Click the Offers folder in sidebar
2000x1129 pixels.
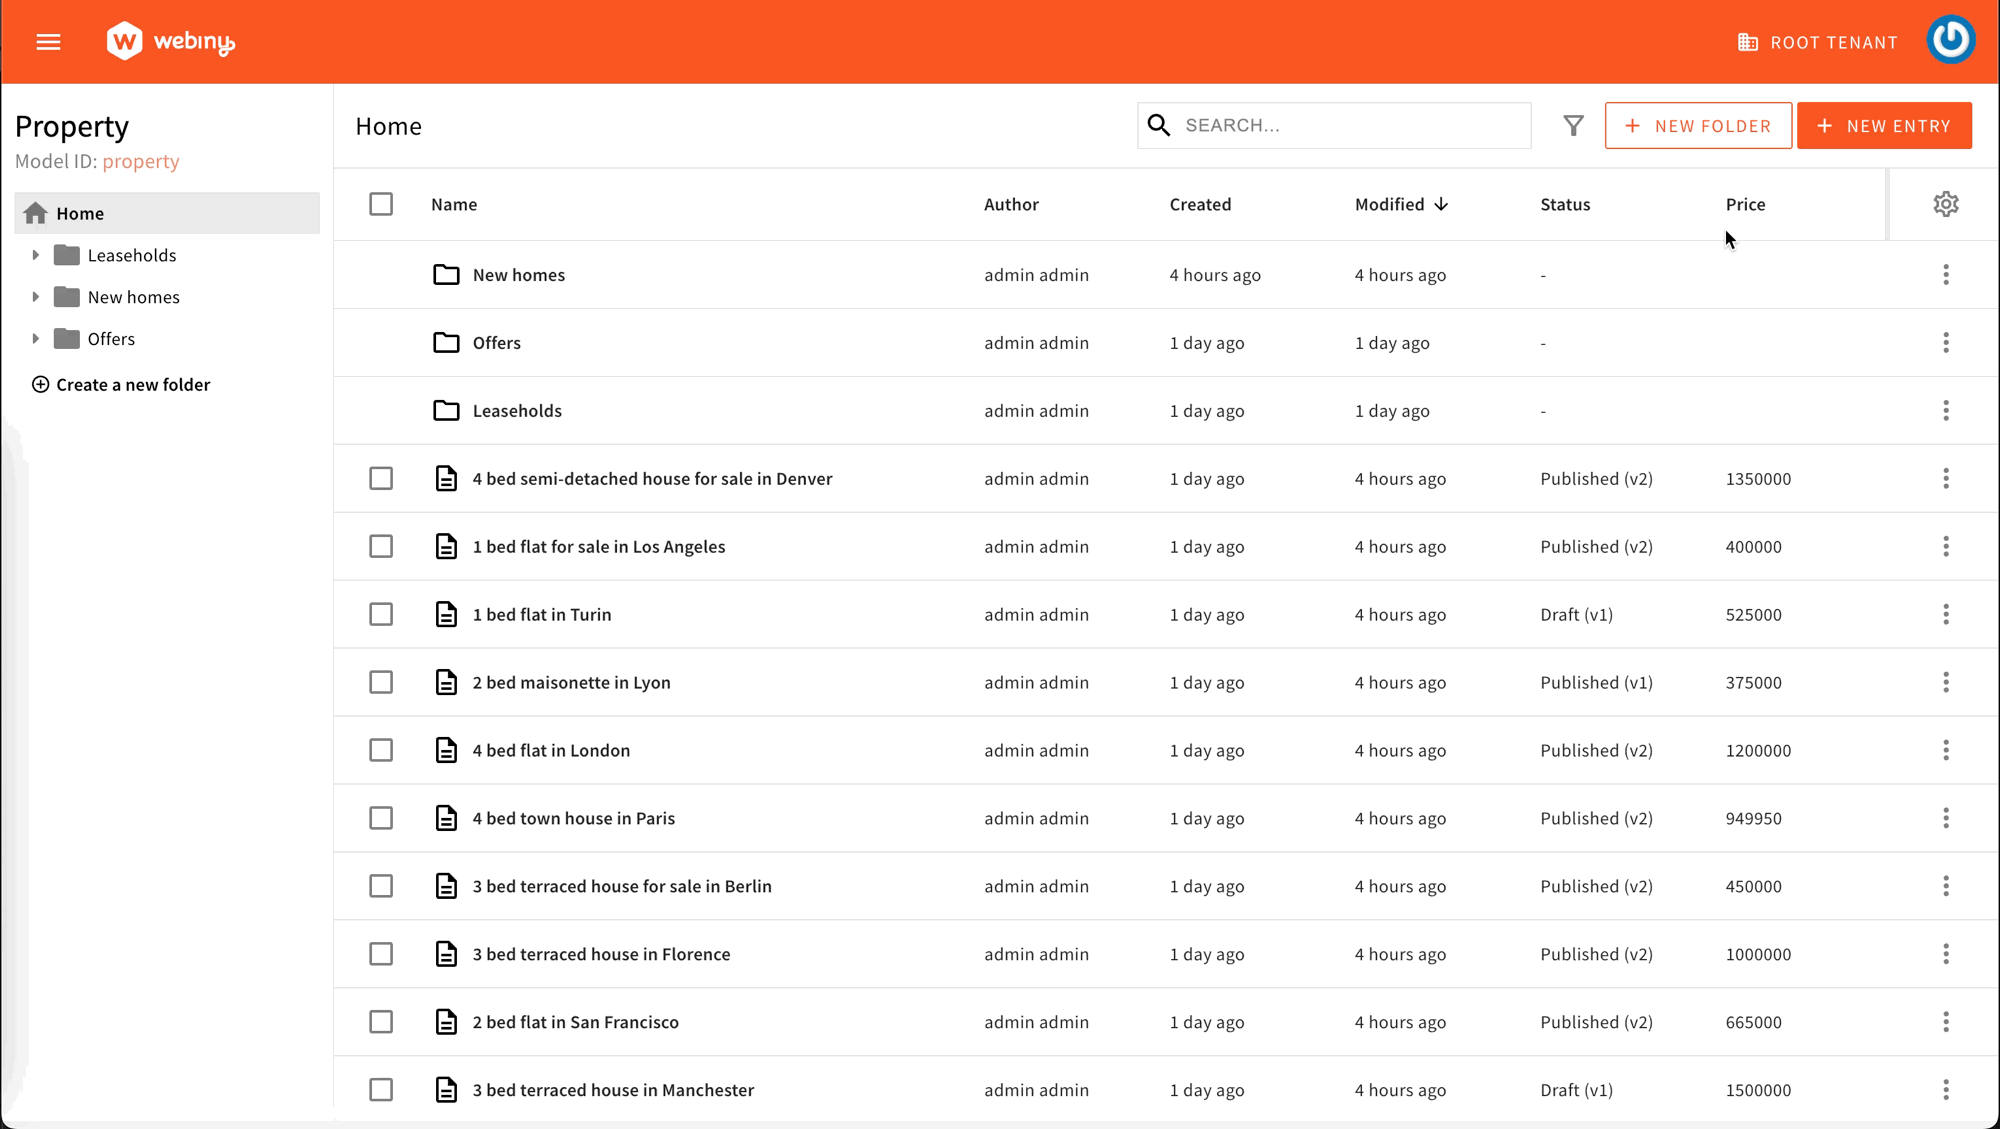[111, 338]
